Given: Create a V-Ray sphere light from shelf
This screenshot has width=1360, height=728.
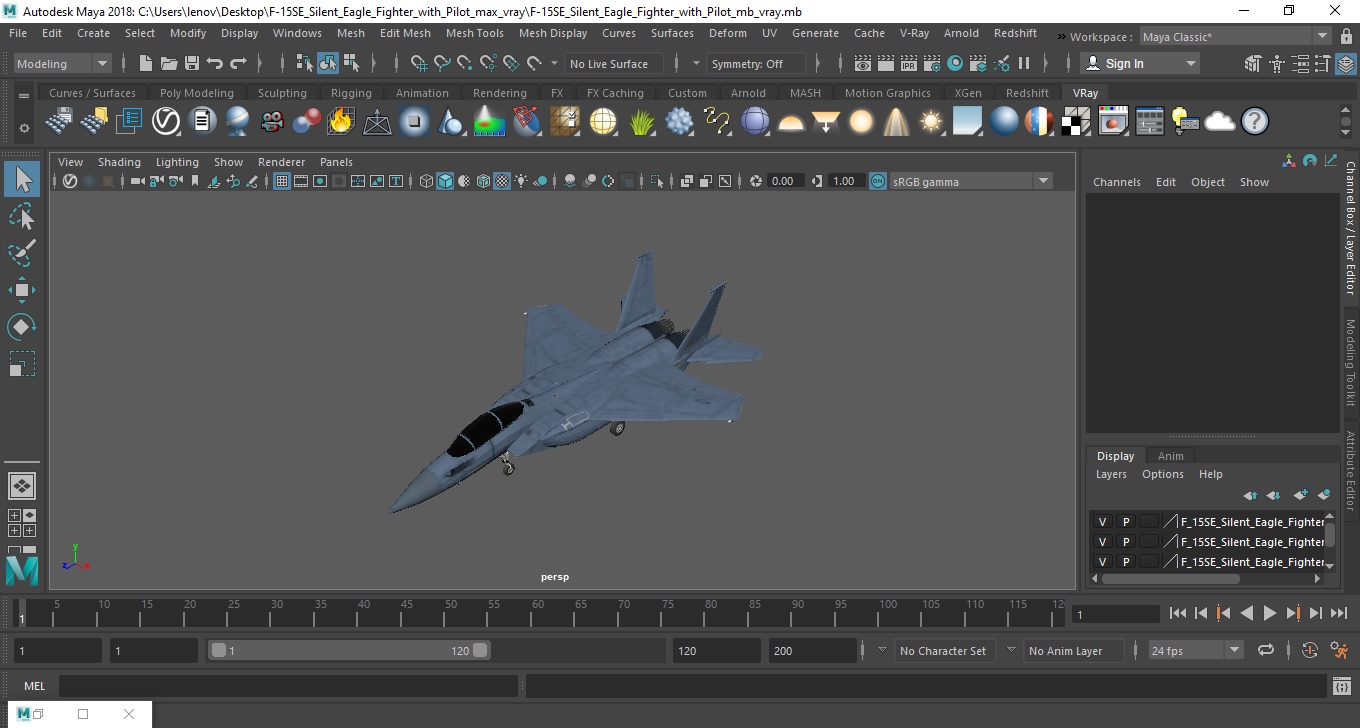Looking at the screenshot, I should pyautogui.click(x=861, y=122).
